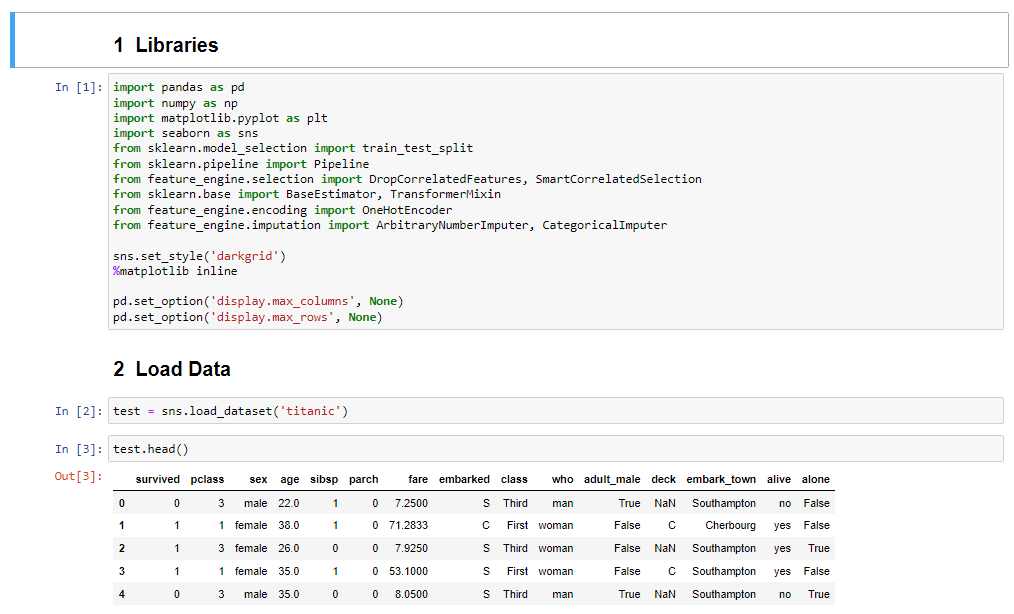1014x614 pixels.
Task: Click row index 0 in the output table
Action: (x=121, y=502)
